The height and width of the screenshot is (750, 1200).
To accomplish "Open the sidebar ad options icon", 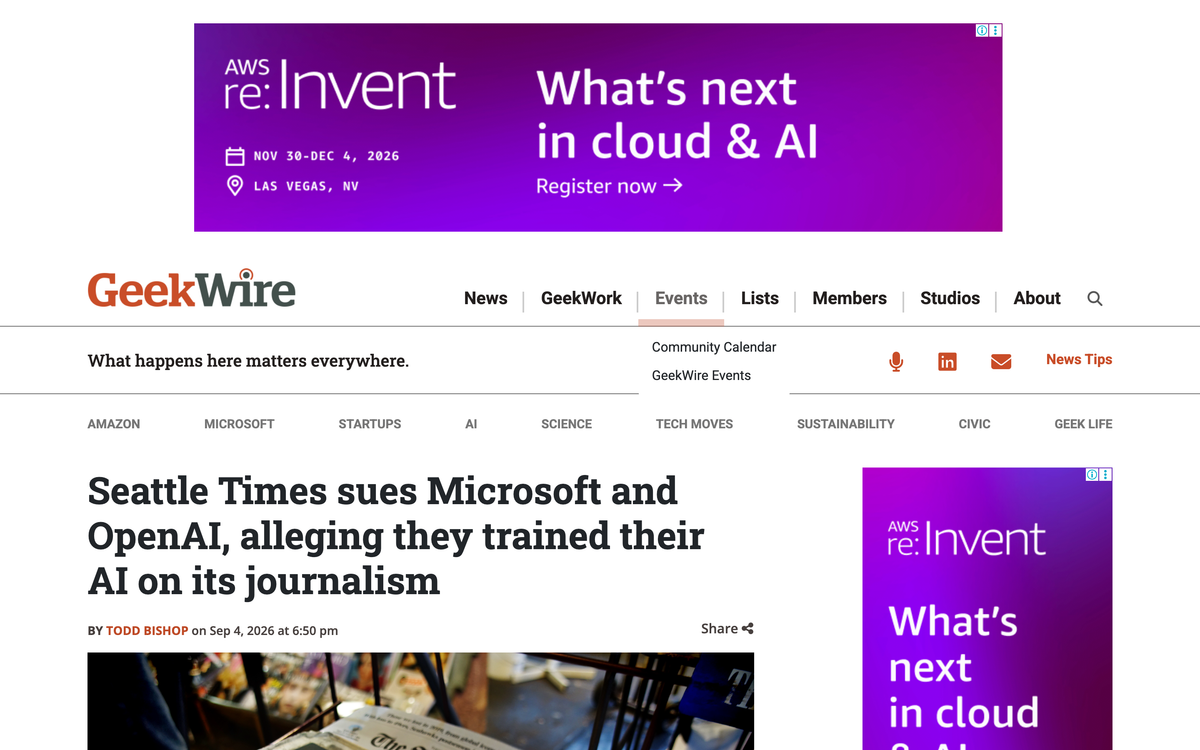I will 1106,475.
